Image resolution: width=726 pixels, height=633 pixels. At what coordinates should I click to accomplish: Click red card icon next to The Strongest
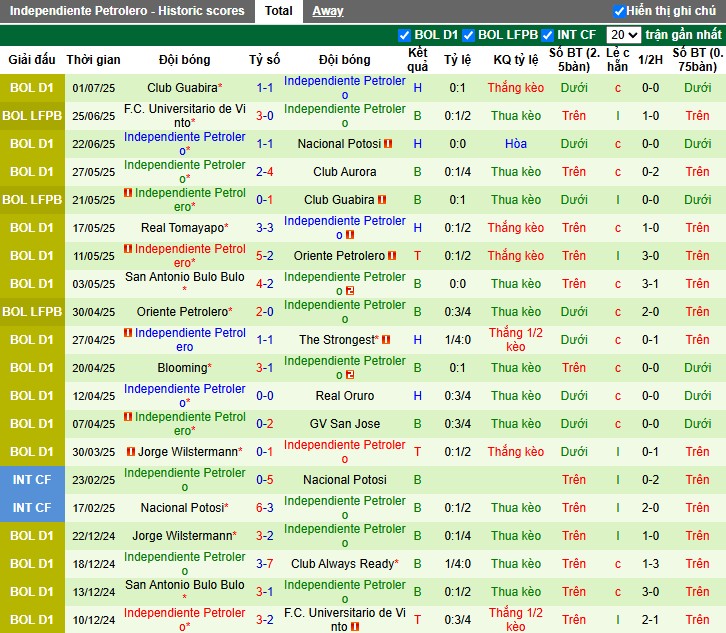(386, 339)
